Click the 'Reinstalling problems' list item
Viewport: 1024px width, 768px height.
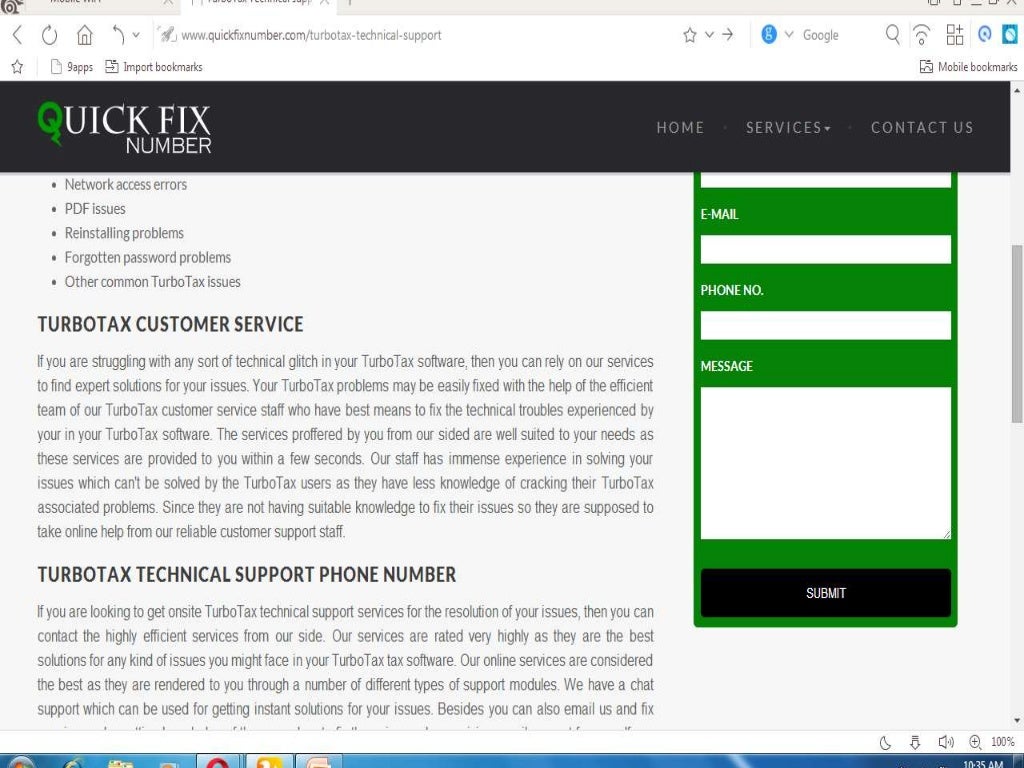coord(124,233)
